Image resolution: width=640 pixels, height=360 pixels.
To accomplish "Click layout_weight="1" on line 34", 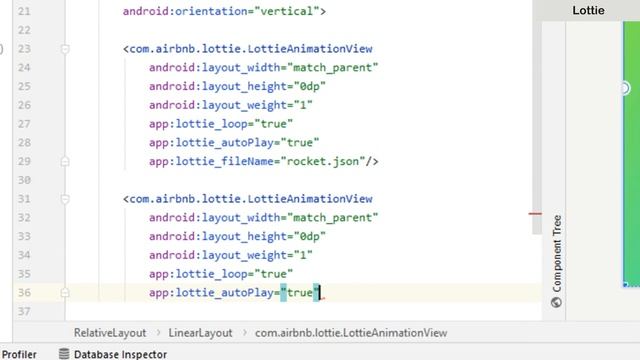I will (x=231, y=256).
